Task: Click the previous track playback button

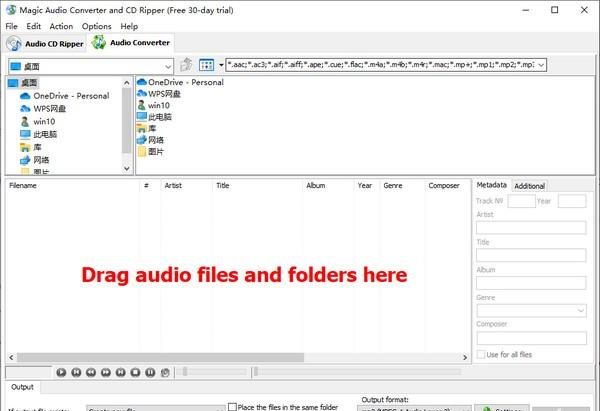Action: pos(76,372)
